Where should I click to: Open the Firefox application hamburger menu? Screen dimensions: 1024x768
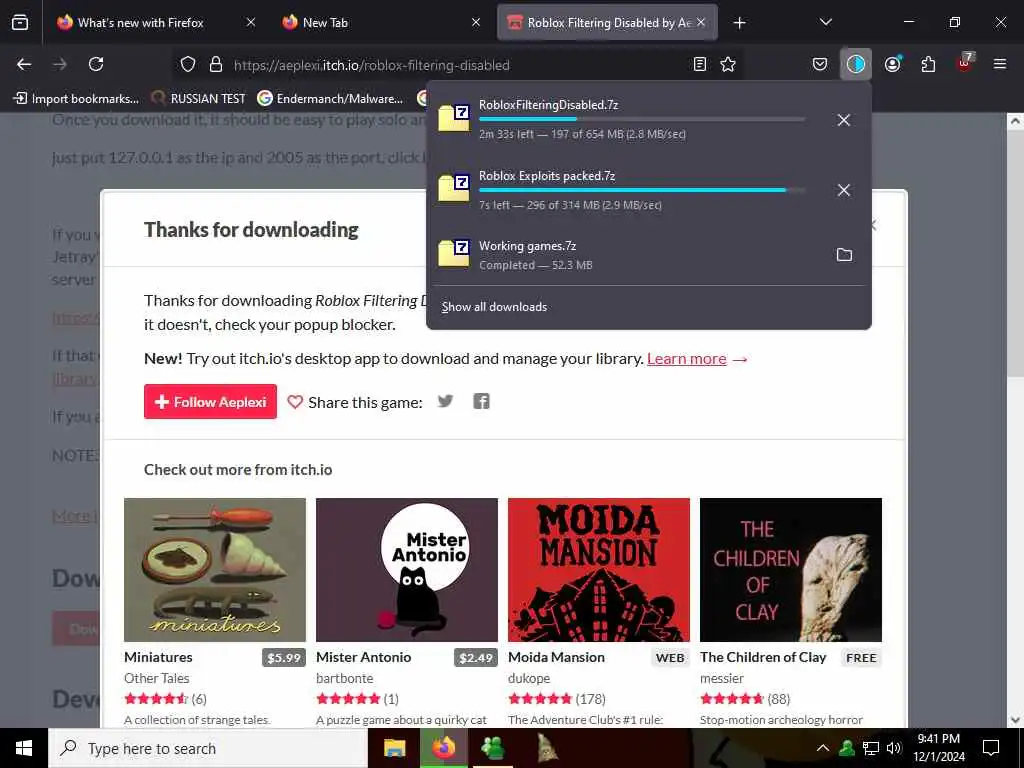pos(999,64)
